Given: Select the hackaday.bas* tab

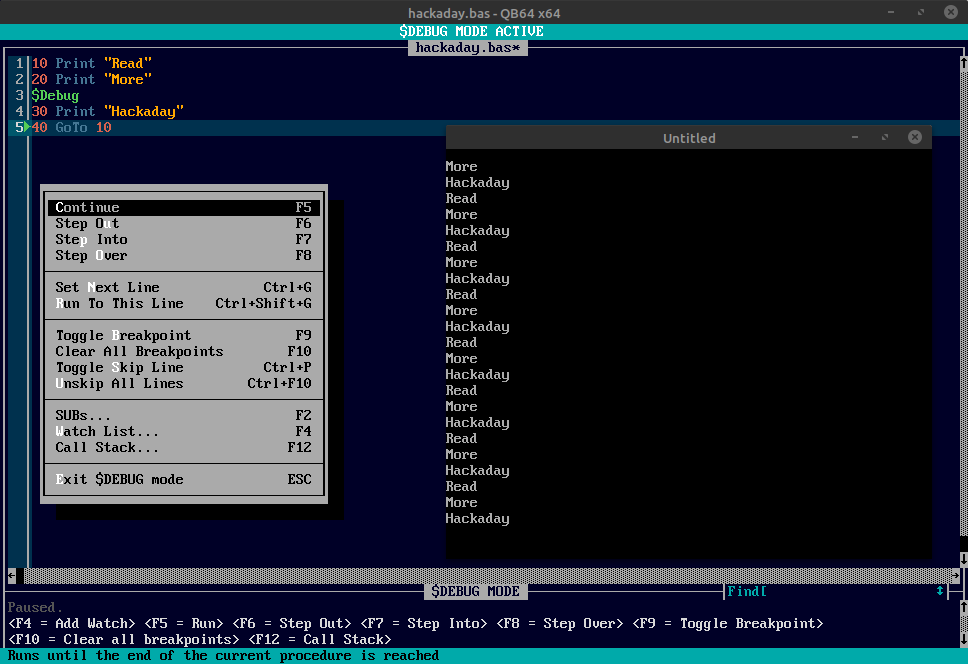Looking at the screenshot, I should pyautogui.click(x=468, y=46).
